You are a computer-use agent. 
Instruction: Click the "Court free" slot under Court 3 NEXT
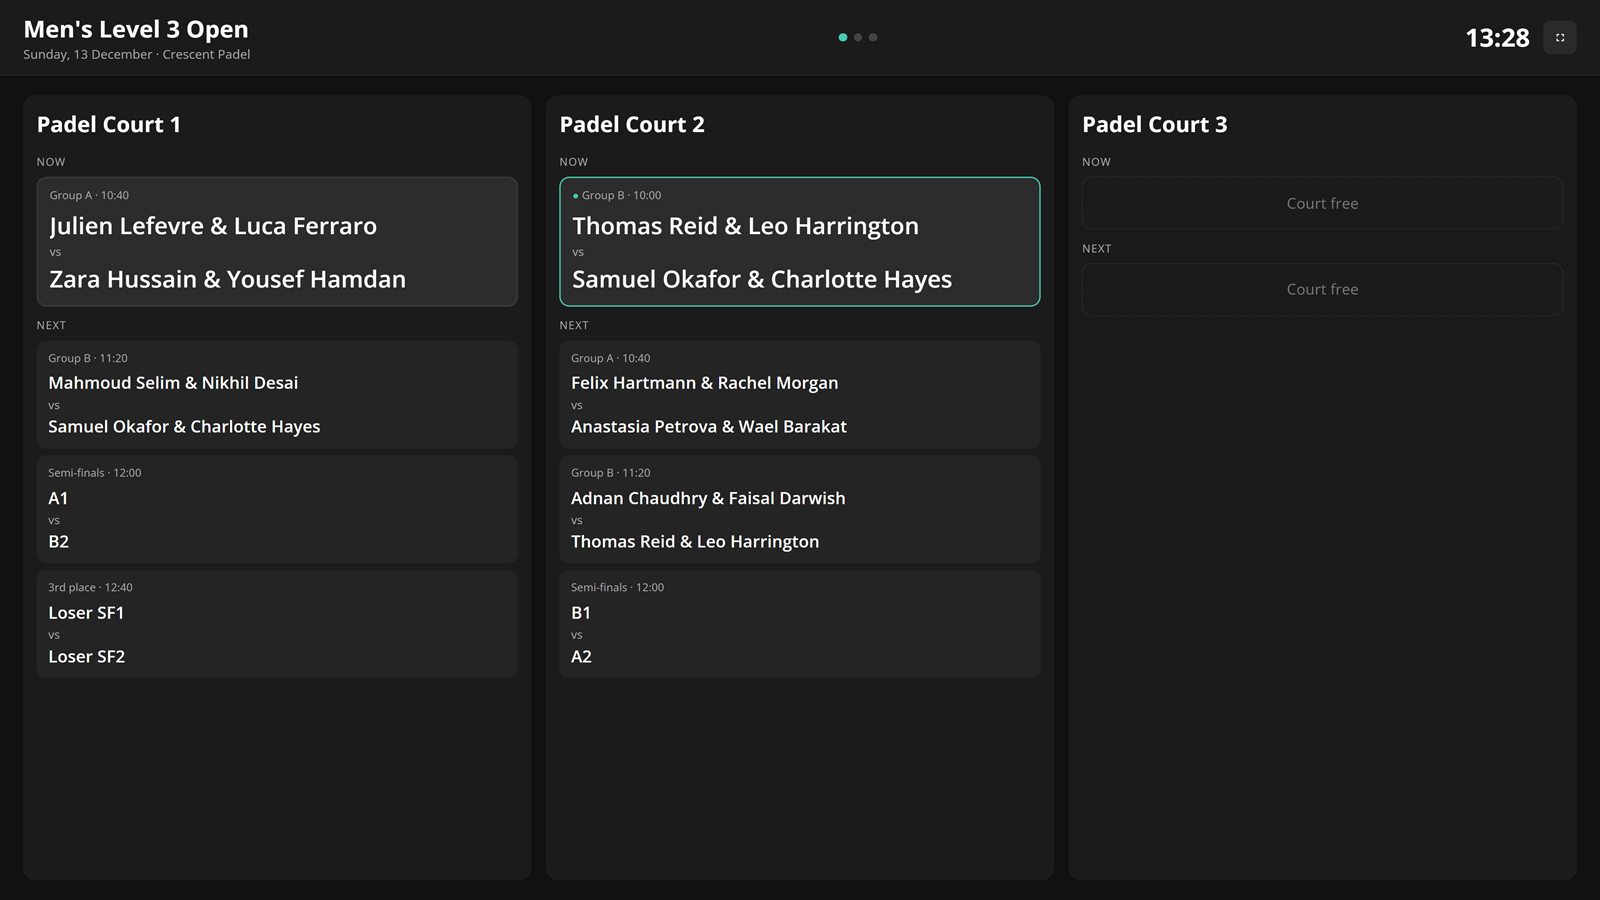coord(1322,289)
